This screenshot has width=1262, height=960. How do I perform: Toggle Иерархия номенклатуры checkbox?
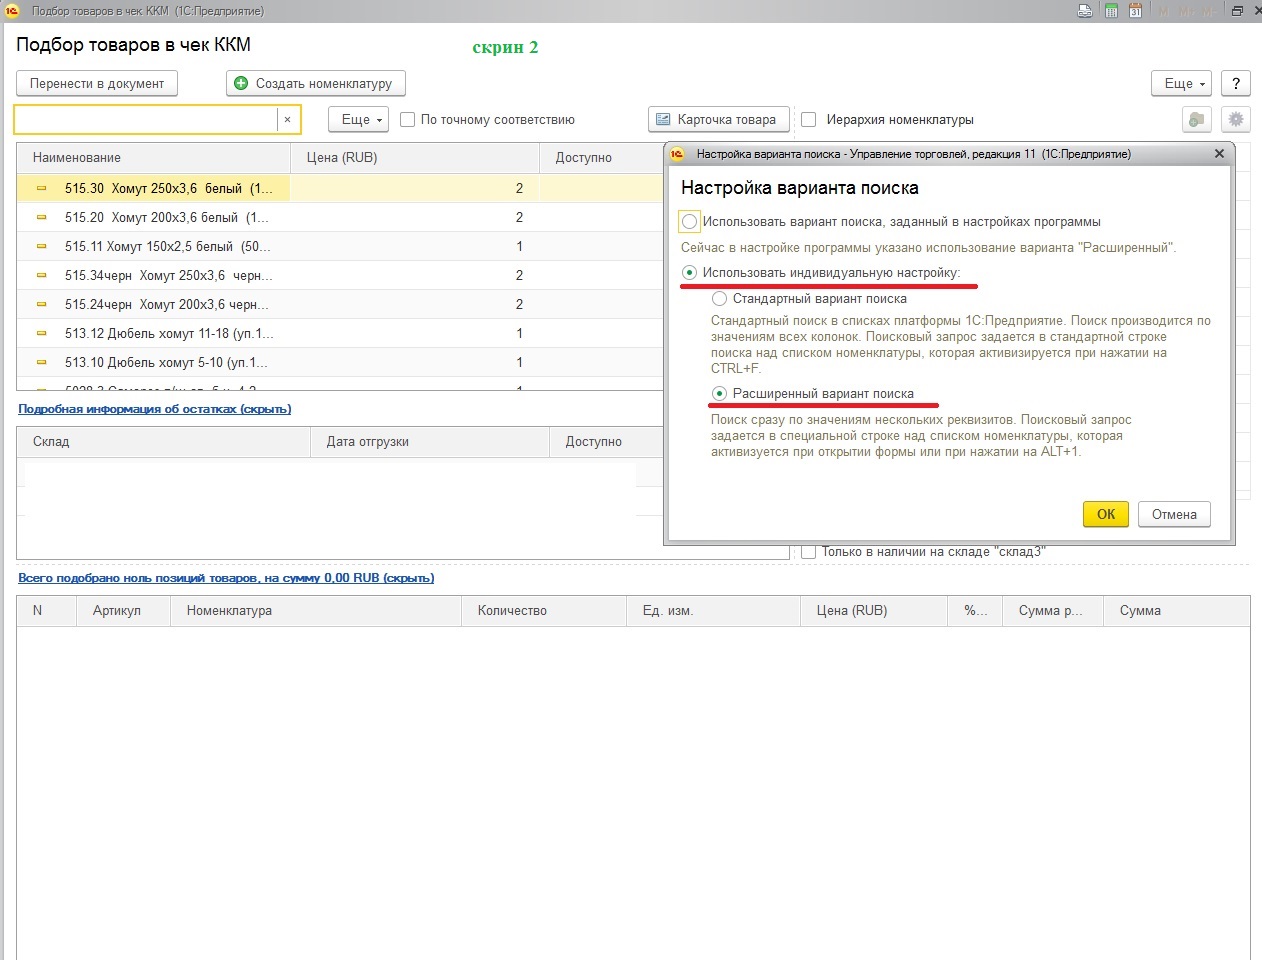pyautogui.click(x=809, y=120)
